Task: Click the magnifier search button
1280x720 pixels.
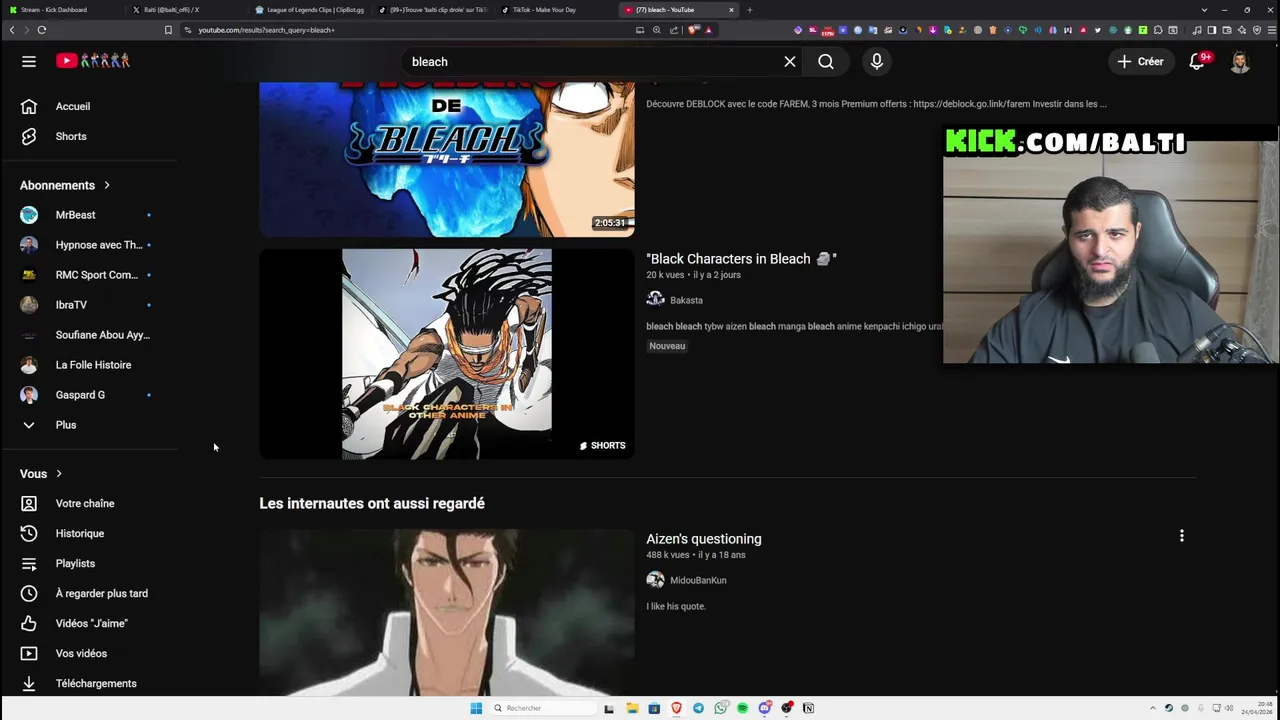Action: tap(826, 61)
